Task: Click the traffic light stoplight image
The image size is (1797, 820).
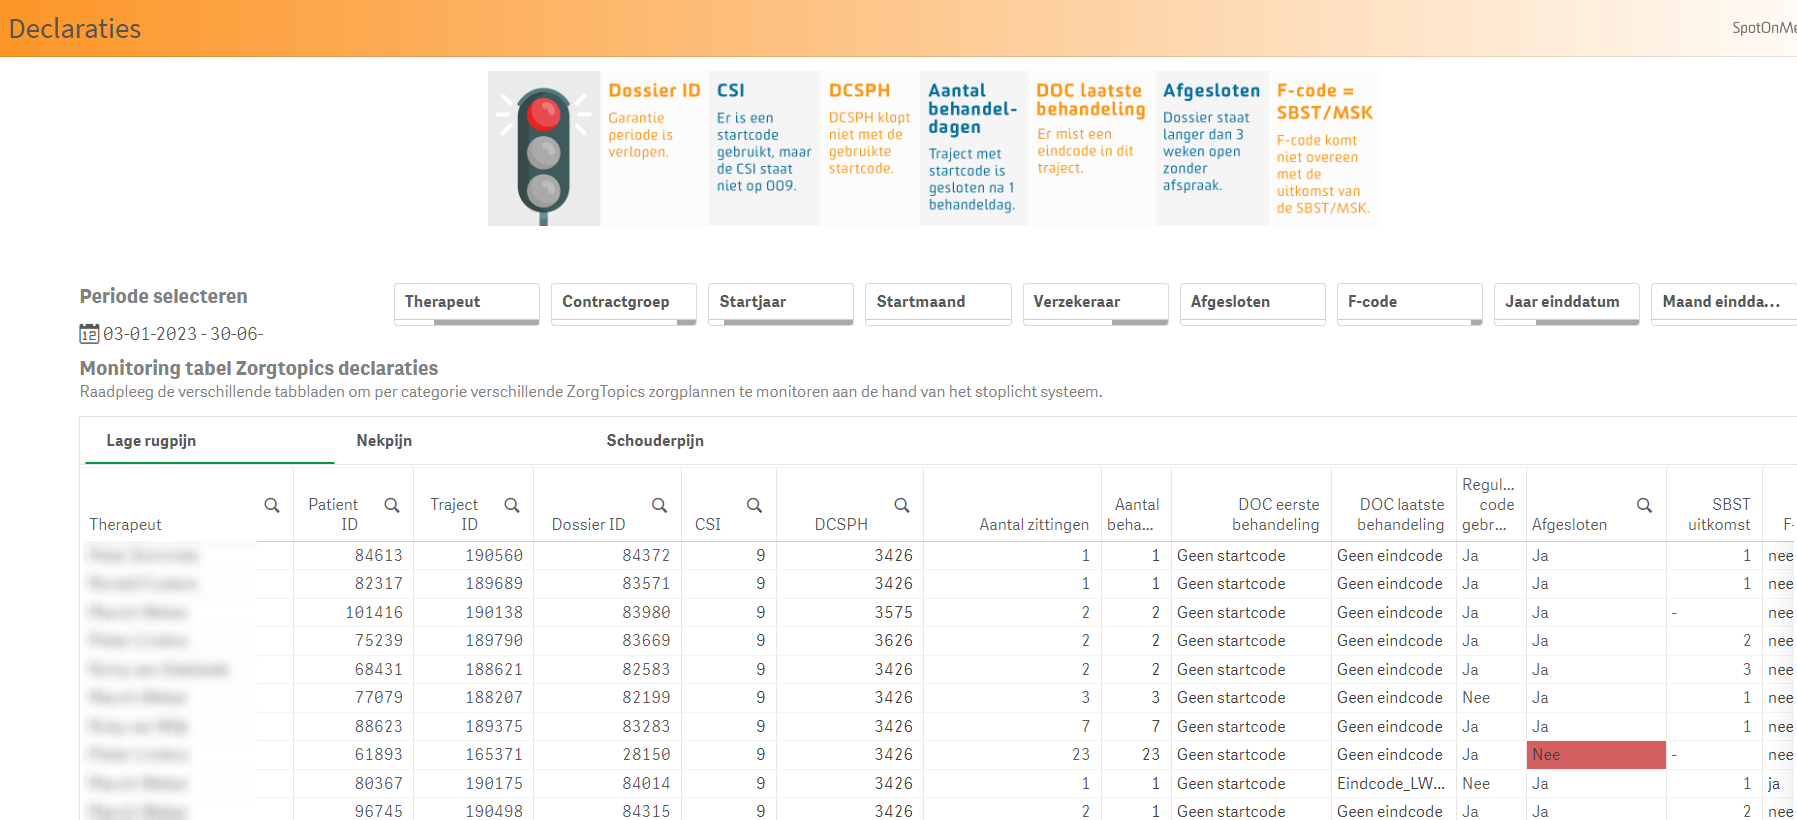Action: coord(544,149)
